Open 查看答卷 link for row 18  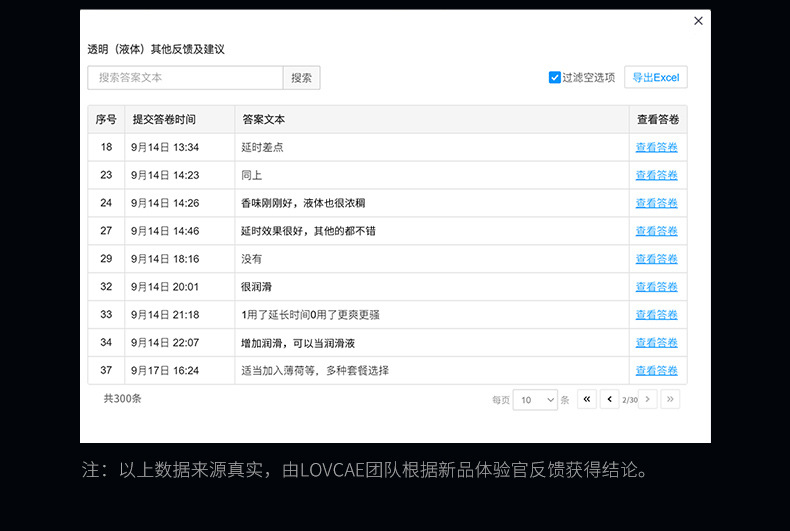pyautogui.click(x=656, y=147)
